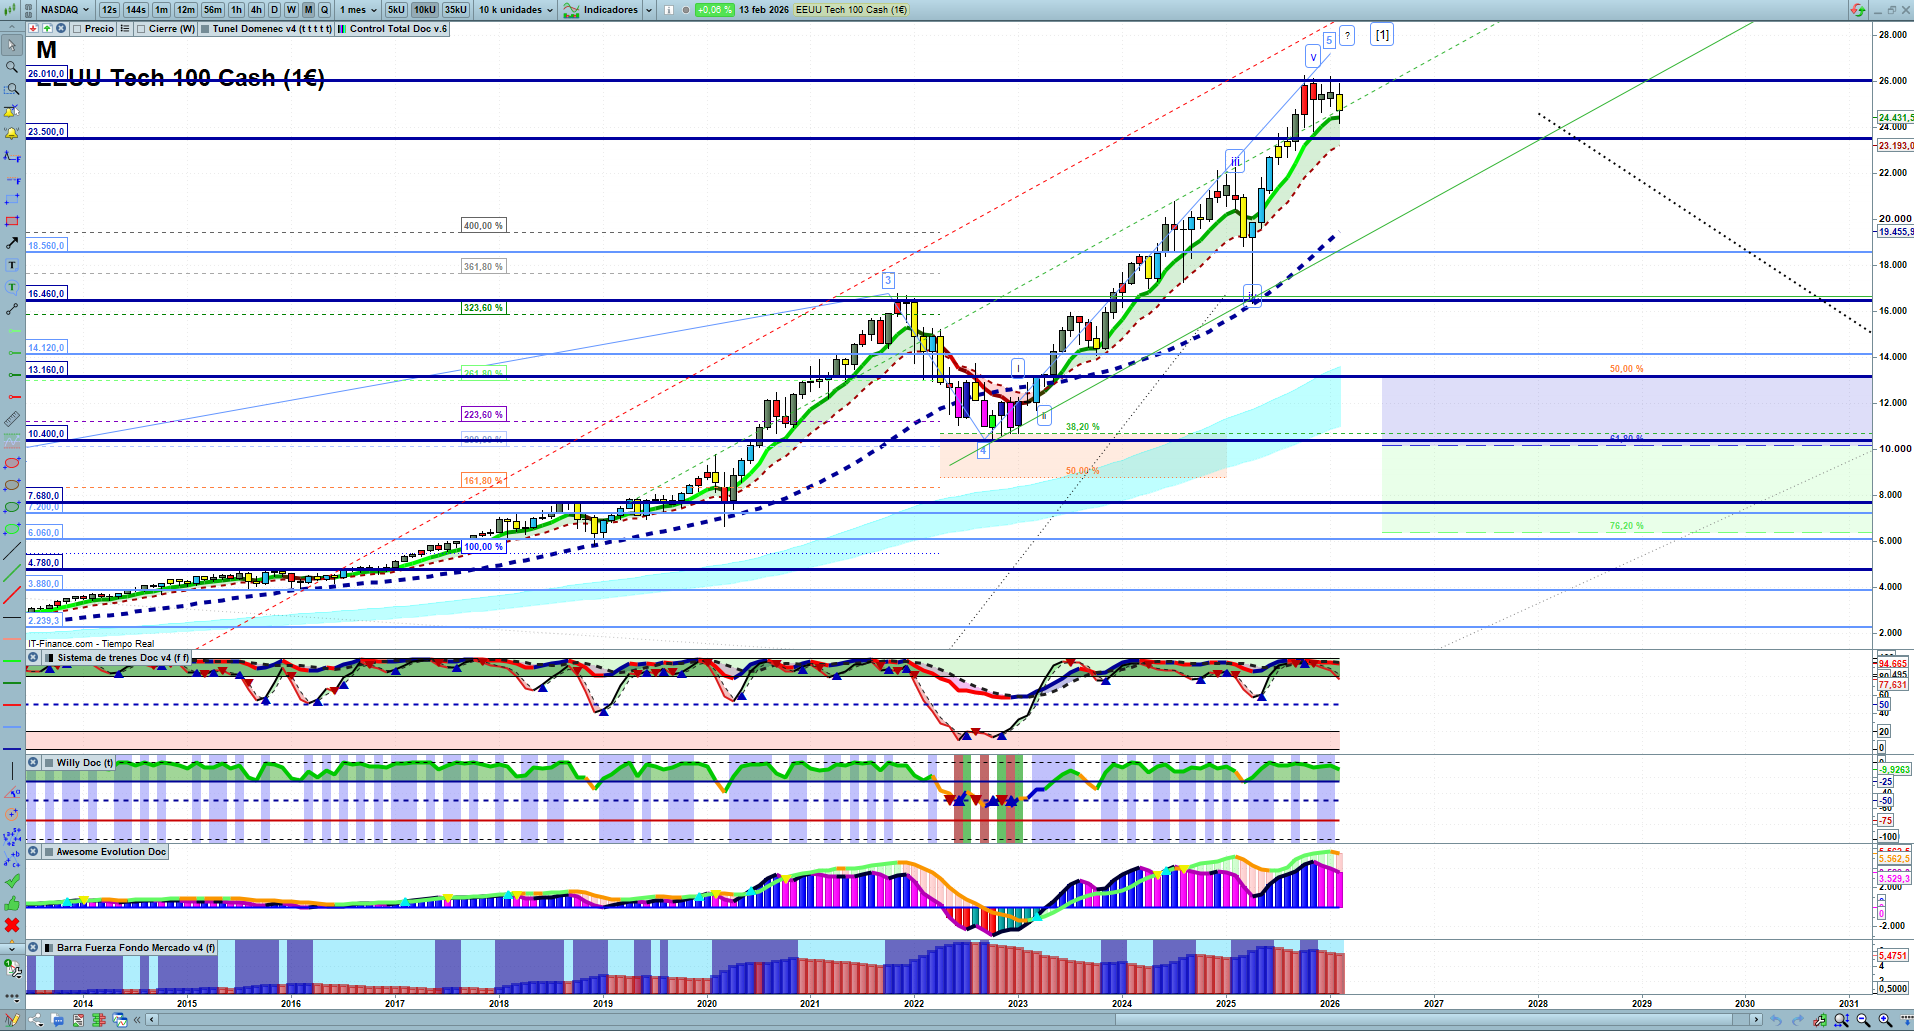Choose the black arrow drawing tool
The image size is (1914, 1031).
tap(11, 243)
